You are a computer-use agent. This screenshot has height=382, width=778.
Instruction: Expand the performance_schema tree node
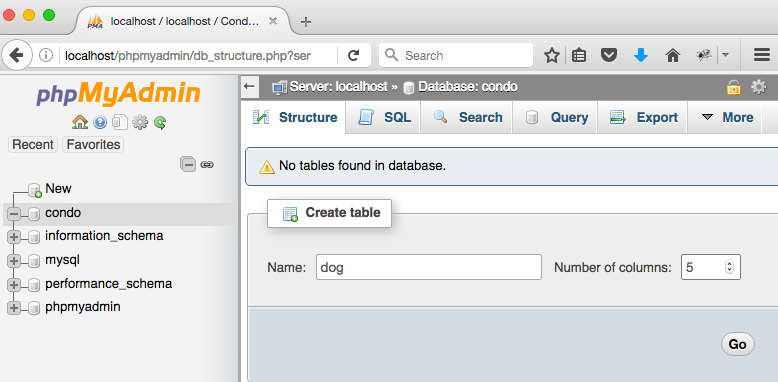click(14, 285)
